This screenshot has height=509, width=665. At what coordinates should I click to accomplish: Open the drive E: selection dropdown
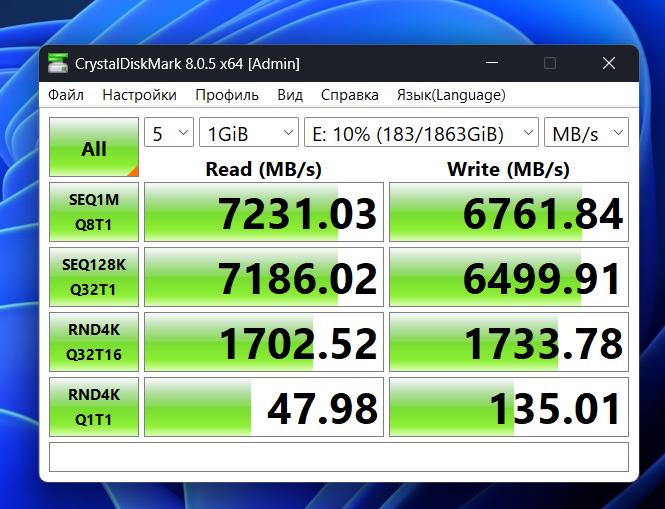(x=421, y=133)
